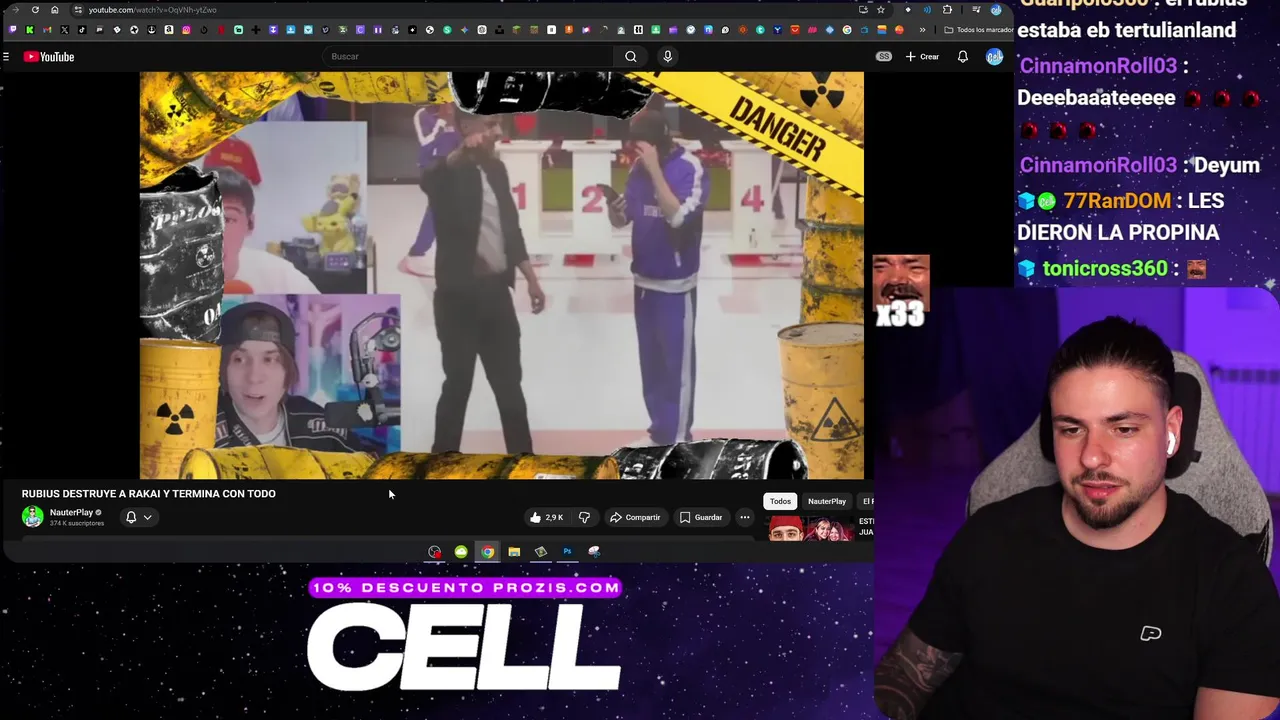The height and width of the screenshot is (720, 1280).
Task: Switch to Chrome in the taskbar
Action: coord(487,552)
